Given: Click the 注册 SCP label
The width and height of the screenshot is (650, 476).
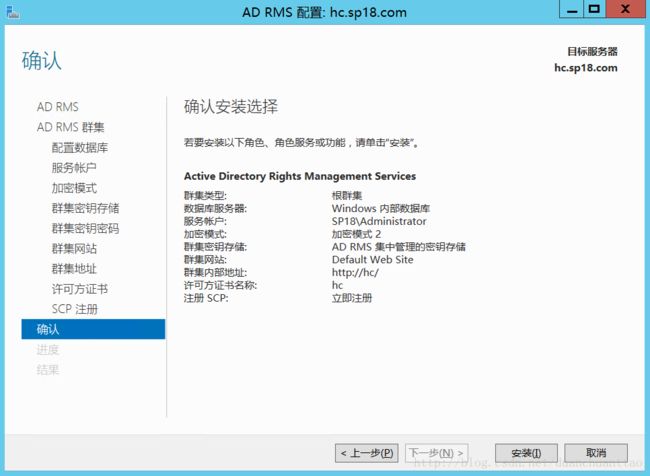Looking at the screenshot, I should click(x=206, y=299).
